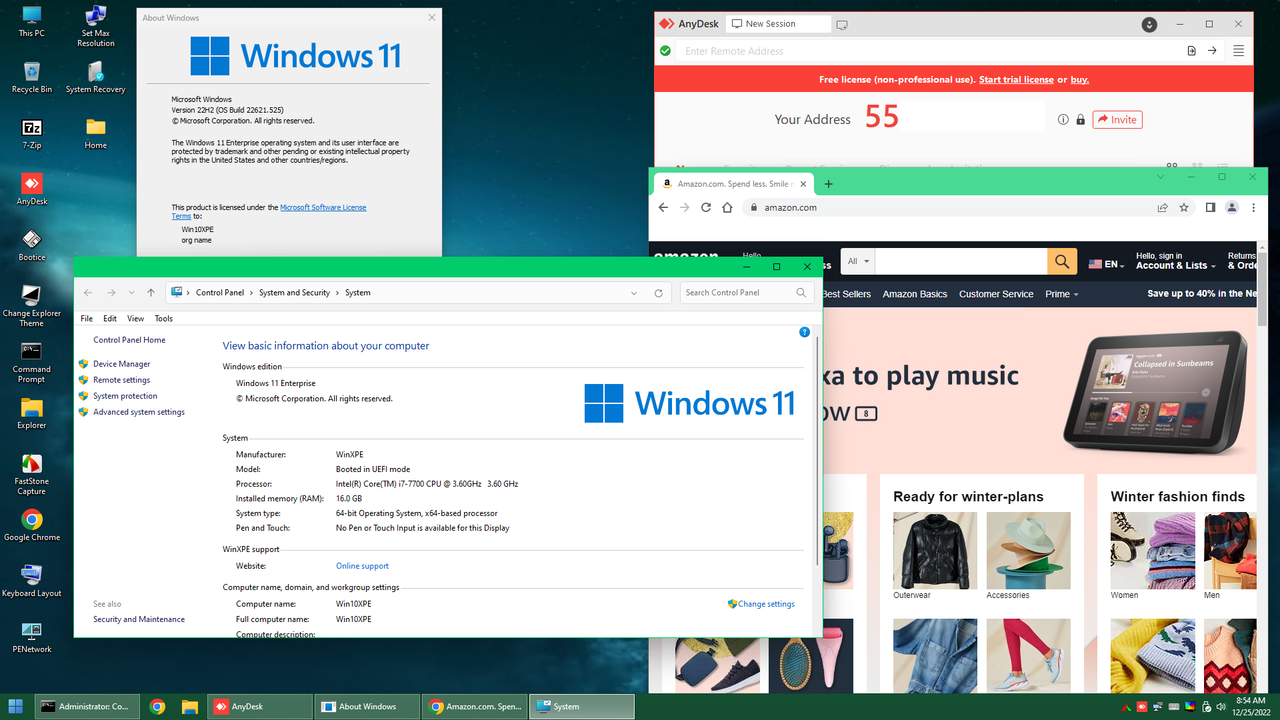The width and height of the screenshot is (1280, 720).
Task: Click the Outerwear jacket thumbnail
Action: click(x=935, y=551)
